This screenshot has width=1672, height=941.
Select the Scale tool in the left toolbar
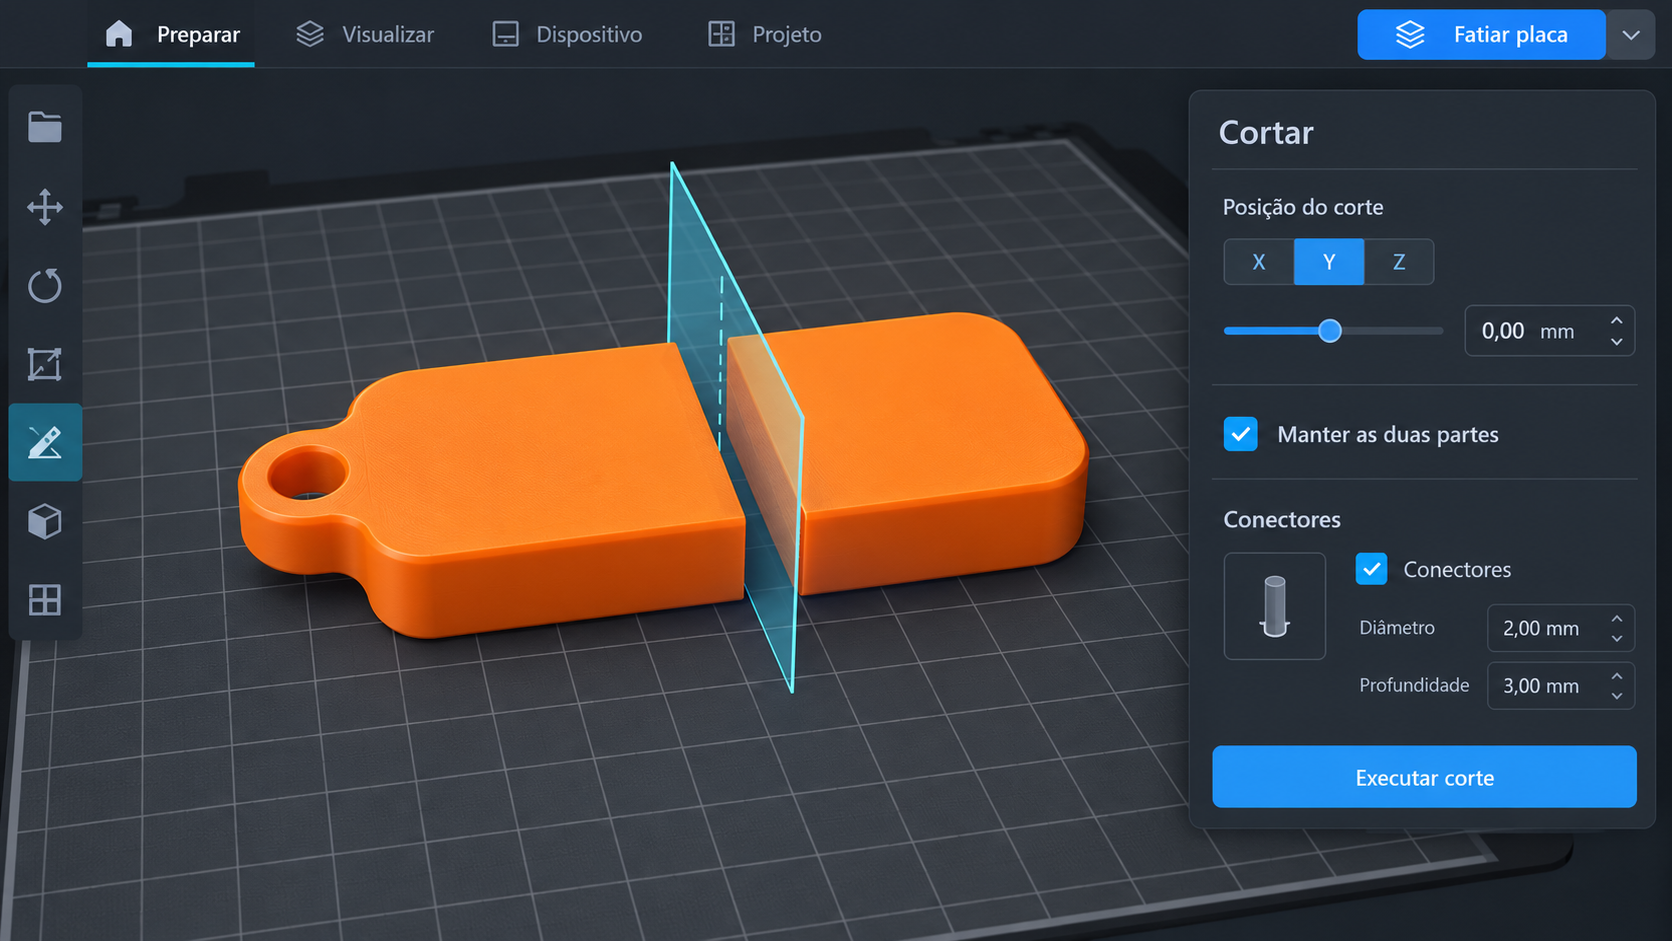45,364
